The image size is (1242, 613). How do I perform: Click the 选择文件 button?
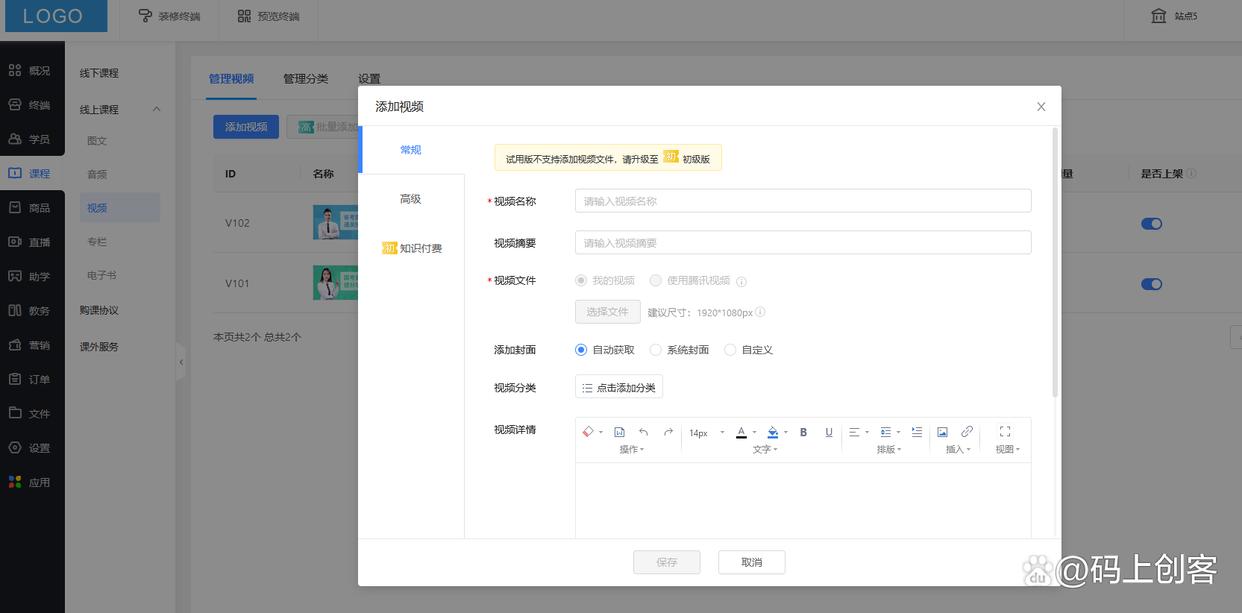coord(608,312)
